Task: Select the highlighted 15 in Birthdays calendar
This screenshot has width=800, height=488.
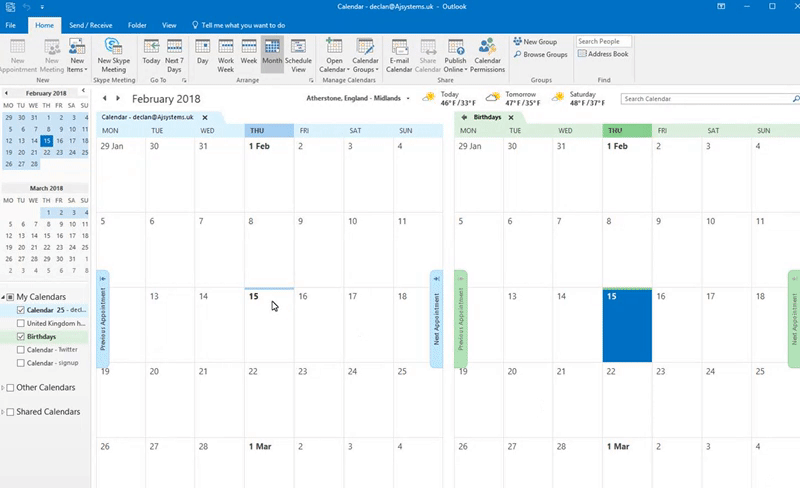Action: pos(627,325)
